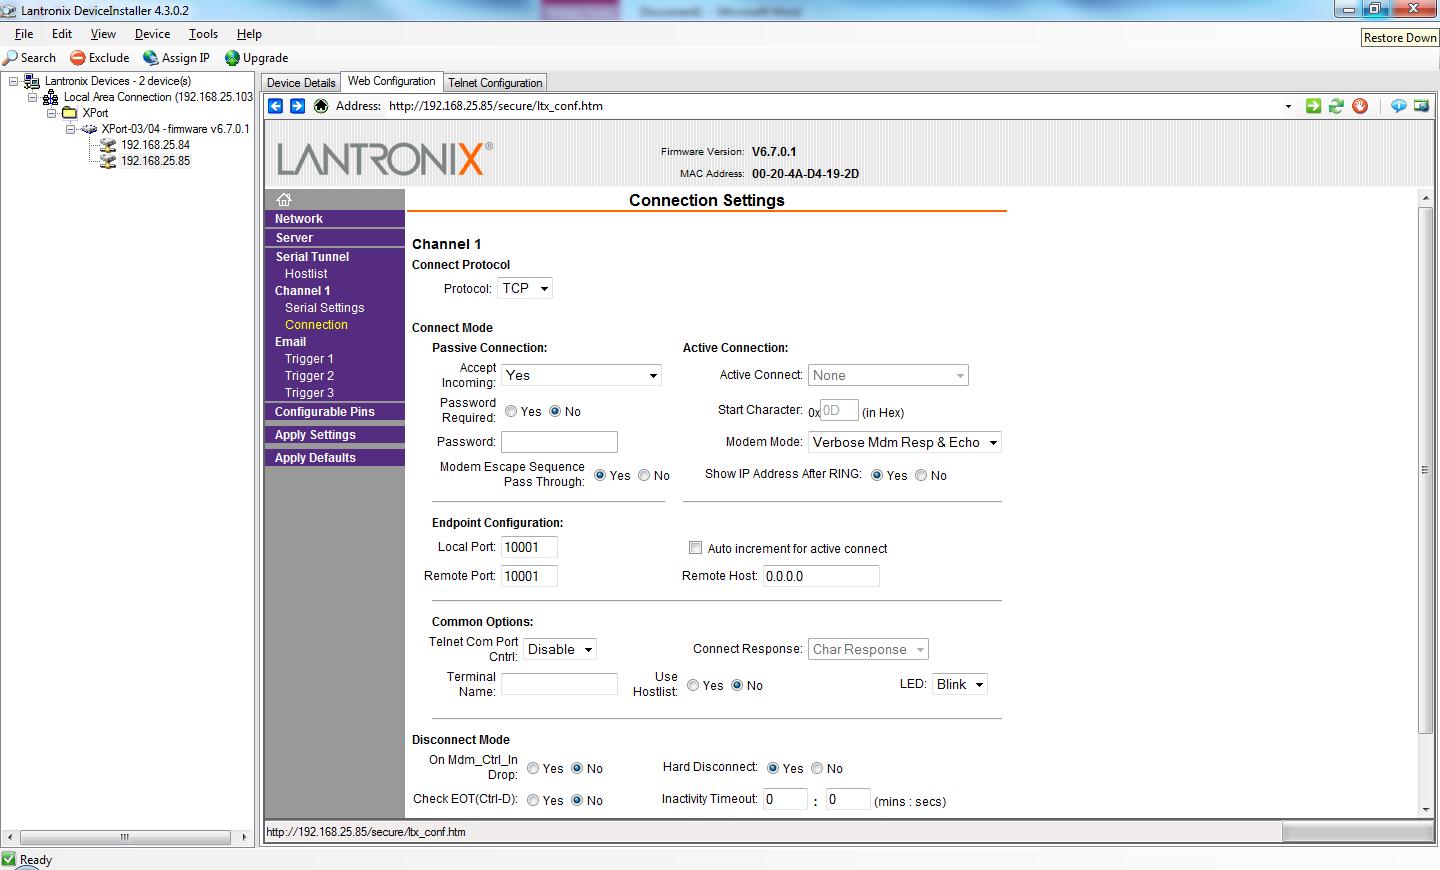Screen dimensions: 1440x870
Task: Open the Device menu
Action: click(152, 34)
